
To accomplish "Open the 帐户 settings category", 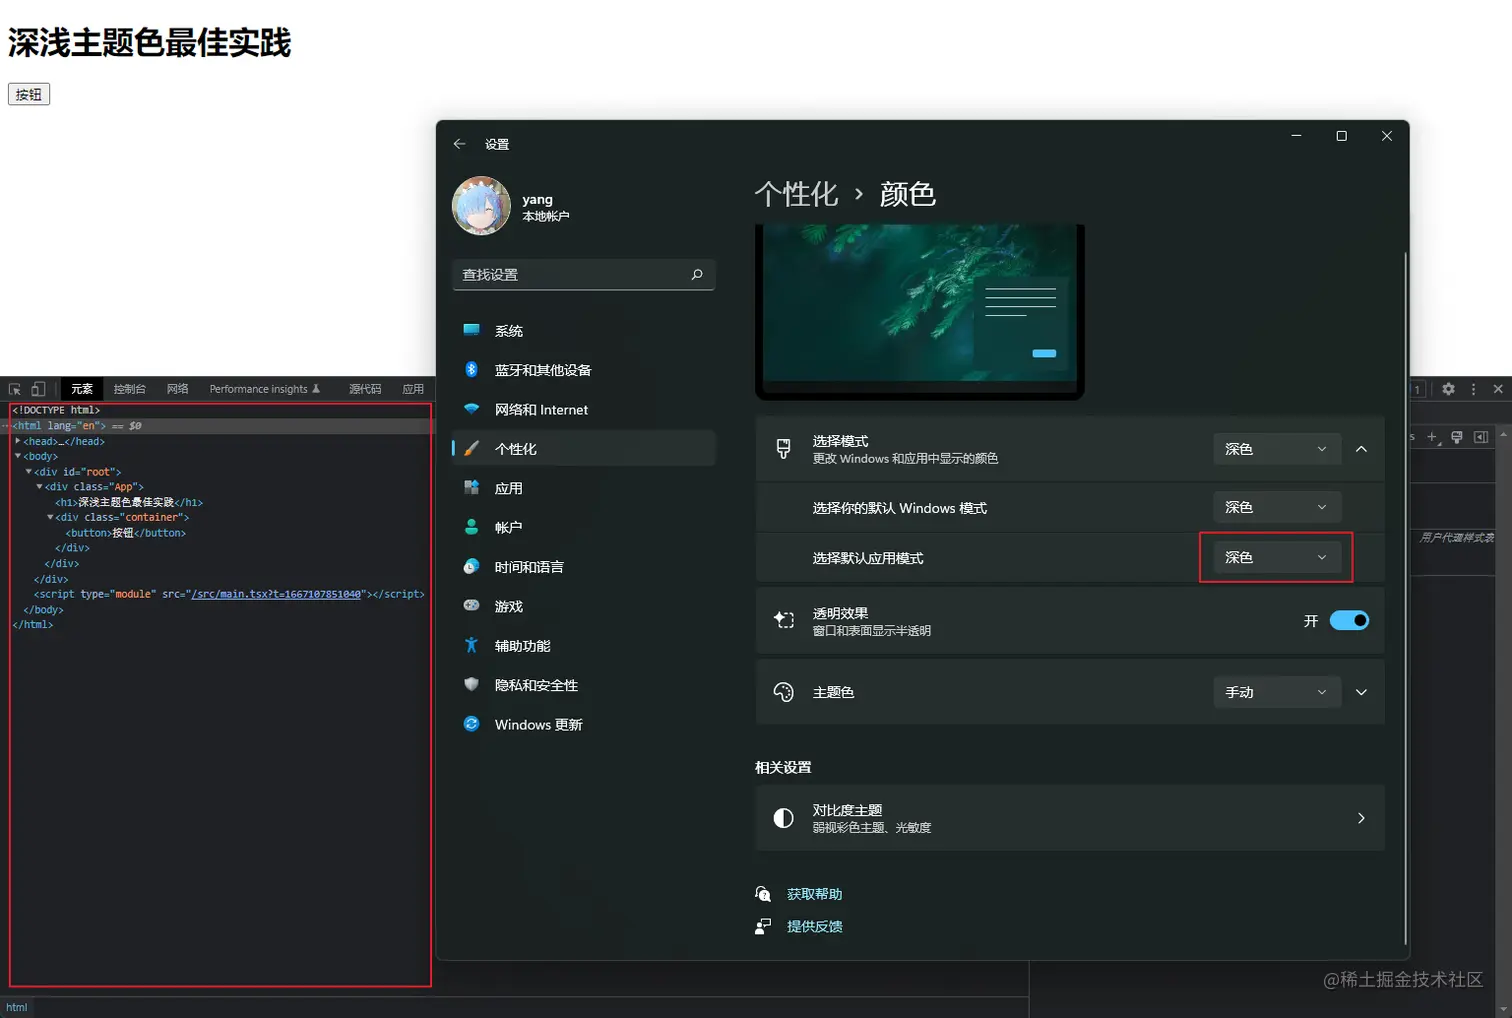I will [584, 527].
